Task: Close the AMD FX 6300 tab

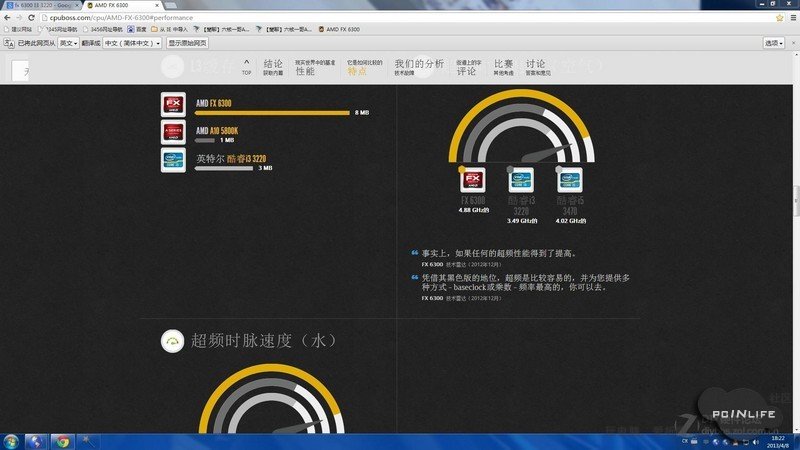Action: 157,5
